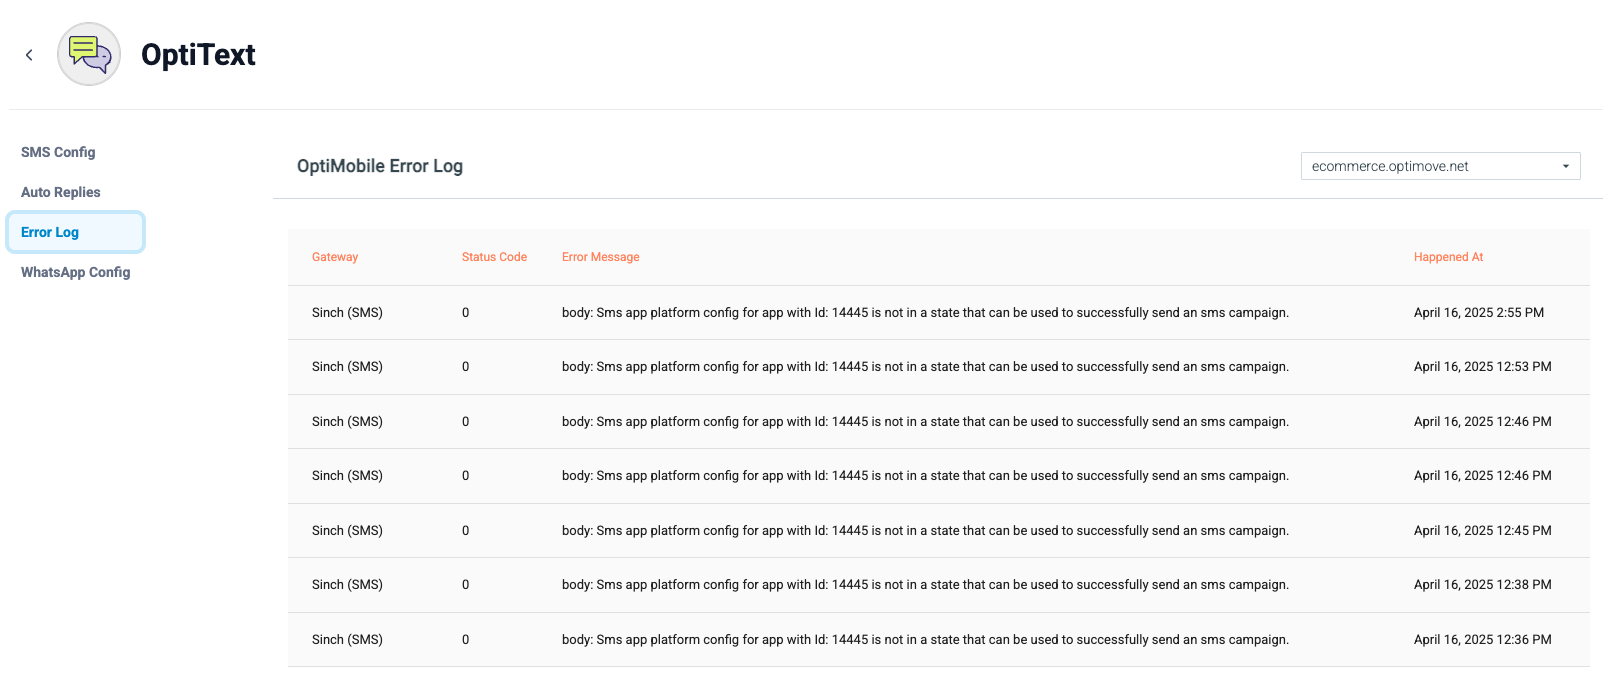Click the Gateway column header
This screenshot has height=682, width=1603.
pyautogui.click(x=335, y=257)
